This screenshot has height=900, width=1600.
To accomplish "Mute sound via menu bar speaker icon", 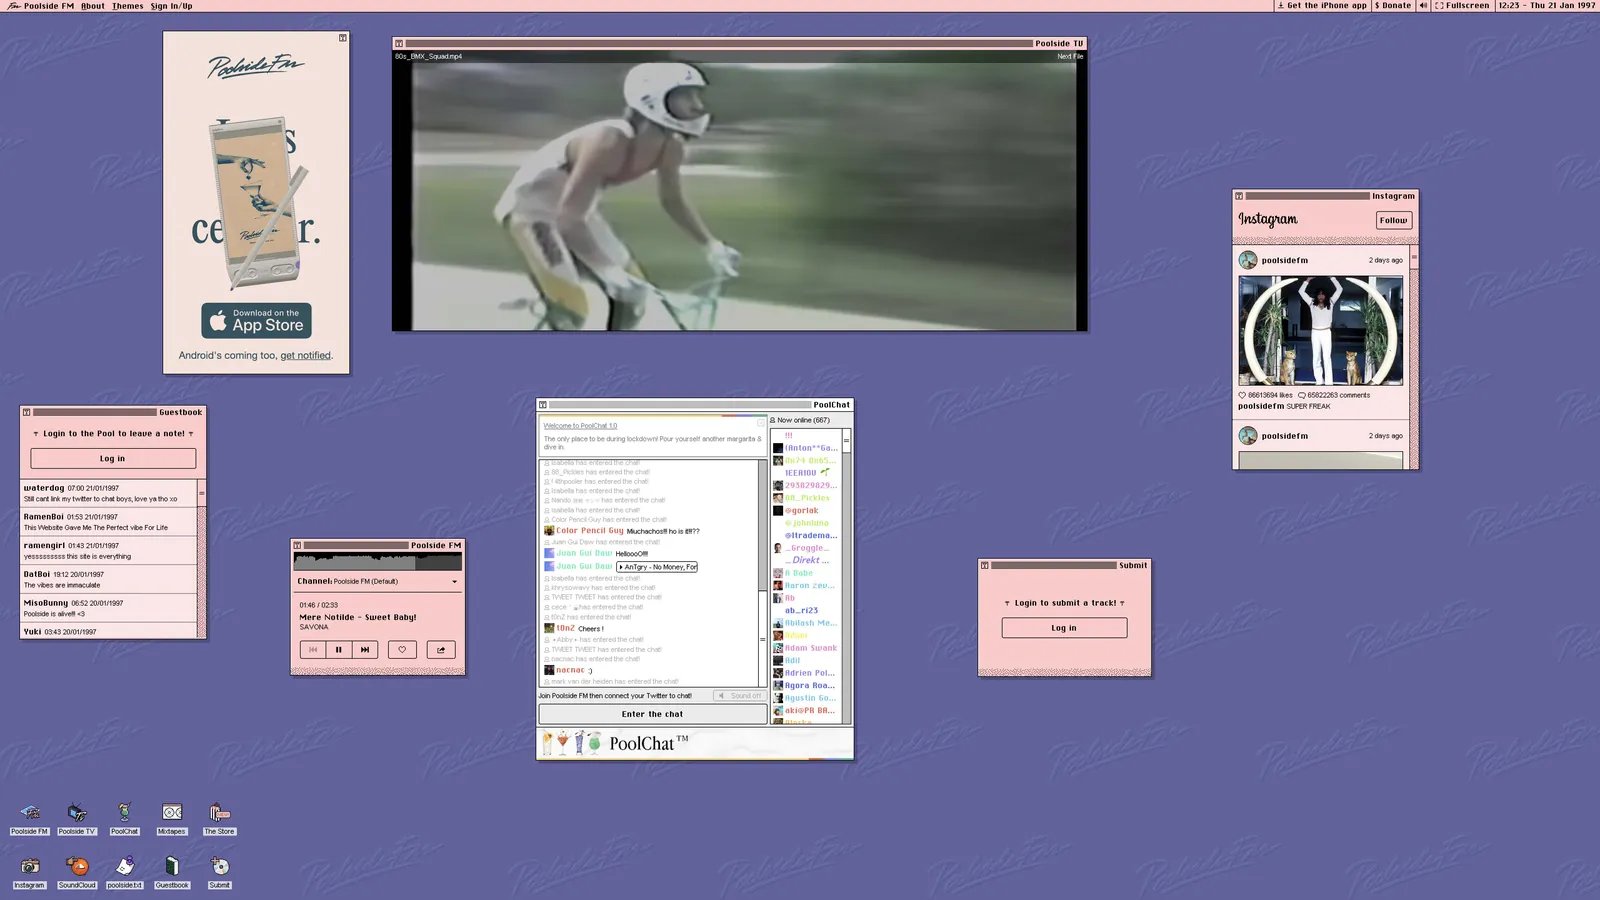I will 1423,6.
